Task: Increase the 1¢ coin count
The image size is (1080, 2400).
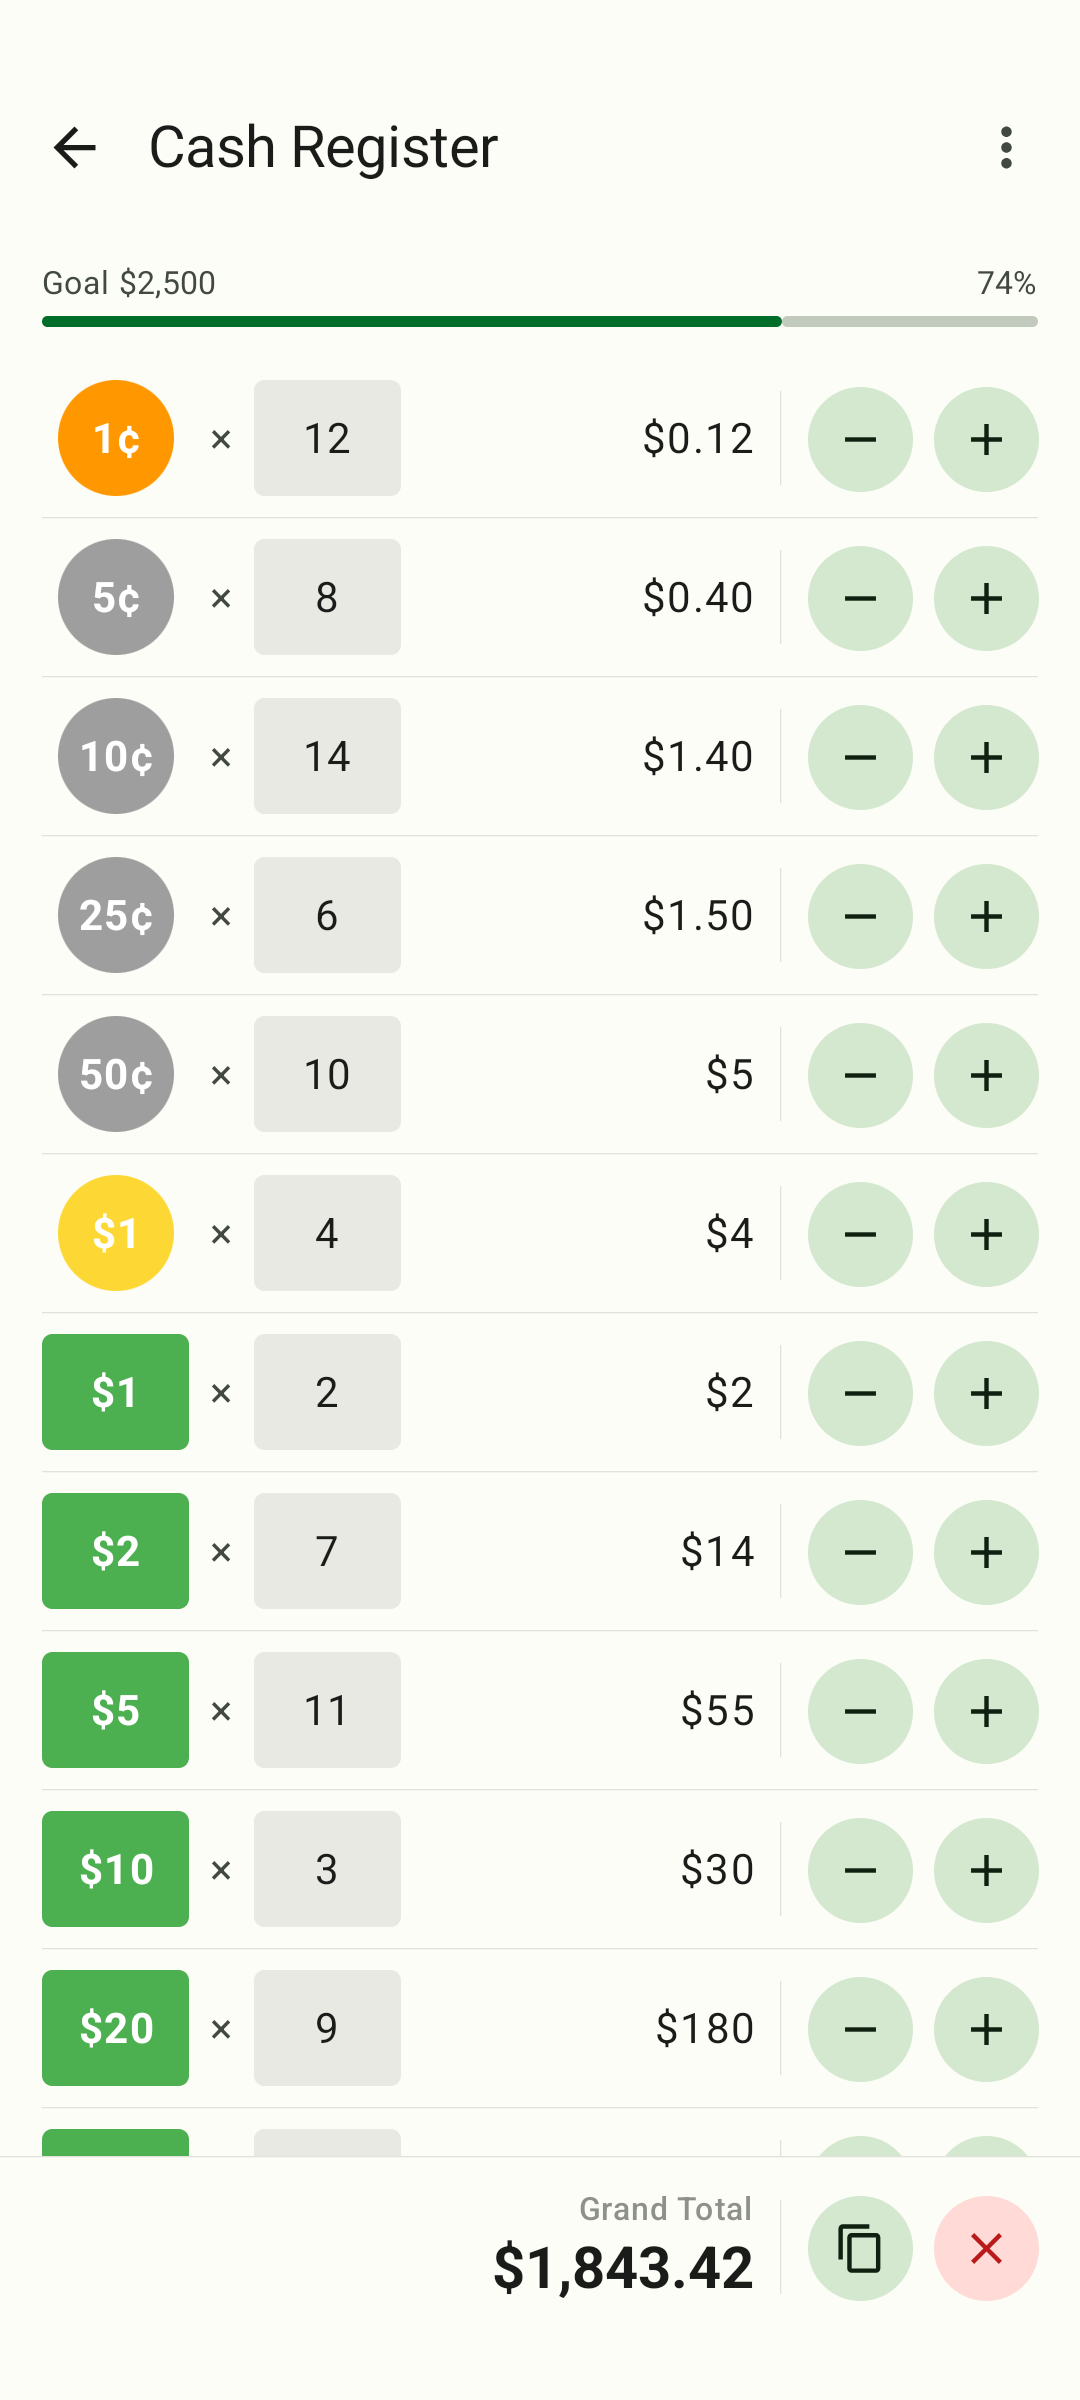Action: coord(986,439)
